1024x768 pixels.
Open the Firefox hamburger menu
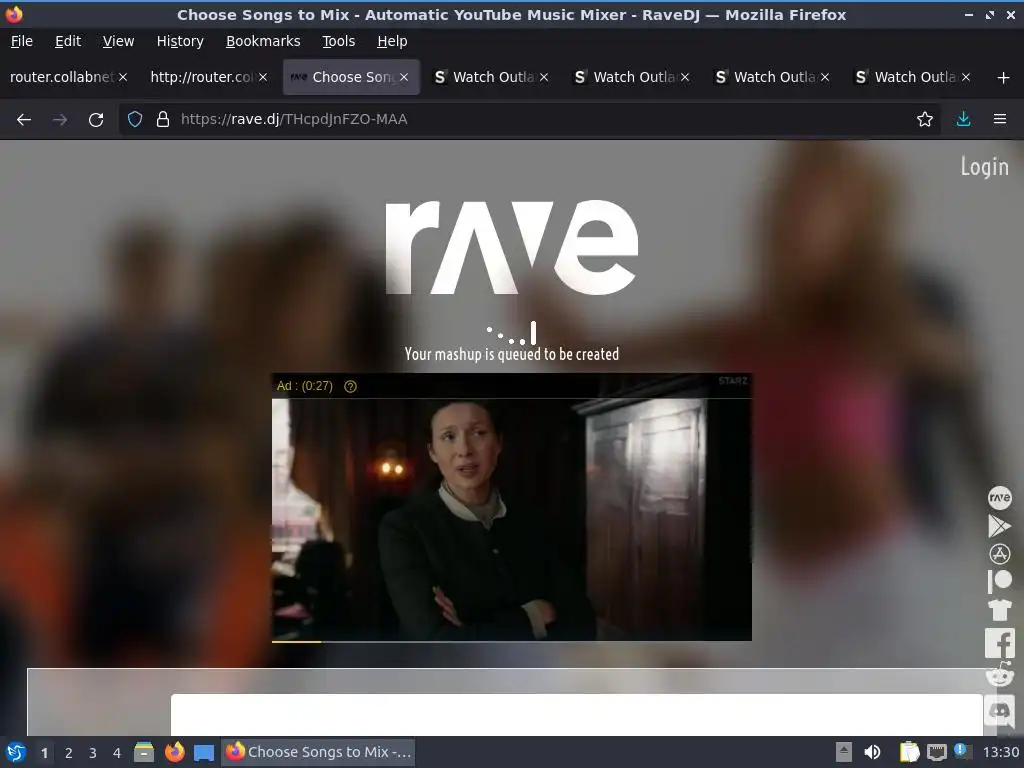click(x=1000, y=120)
